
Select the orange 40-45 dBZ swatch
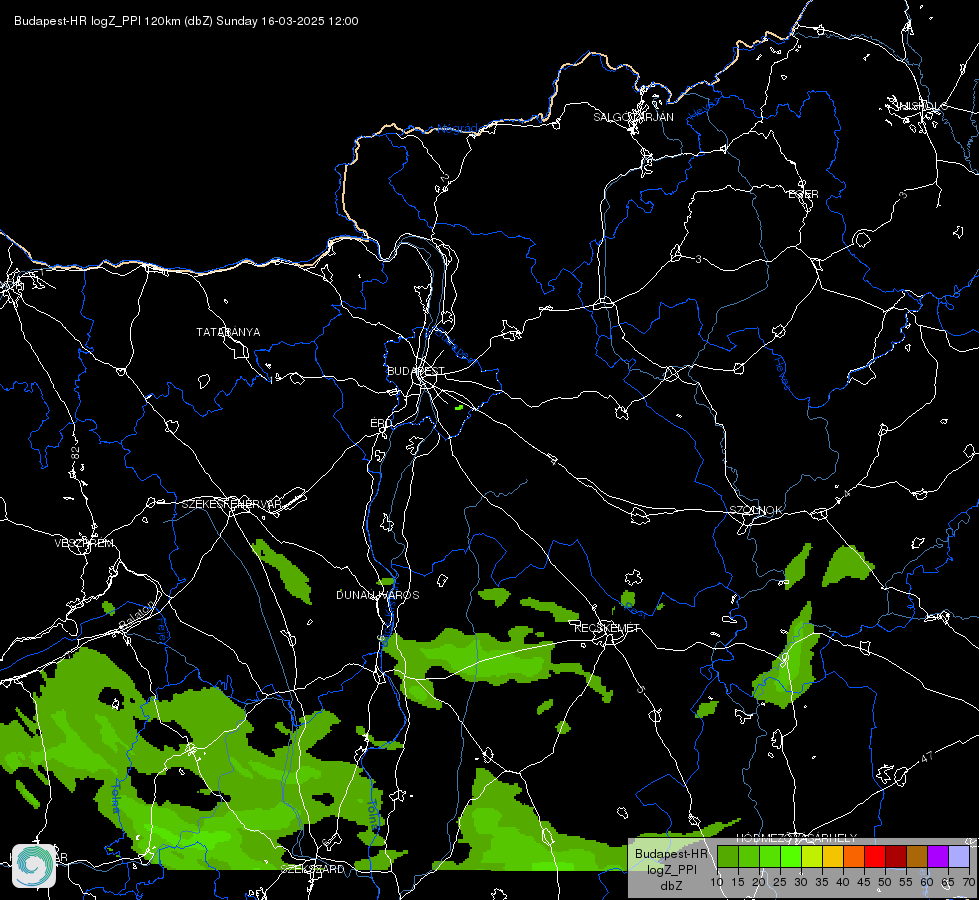coord(854,856)
